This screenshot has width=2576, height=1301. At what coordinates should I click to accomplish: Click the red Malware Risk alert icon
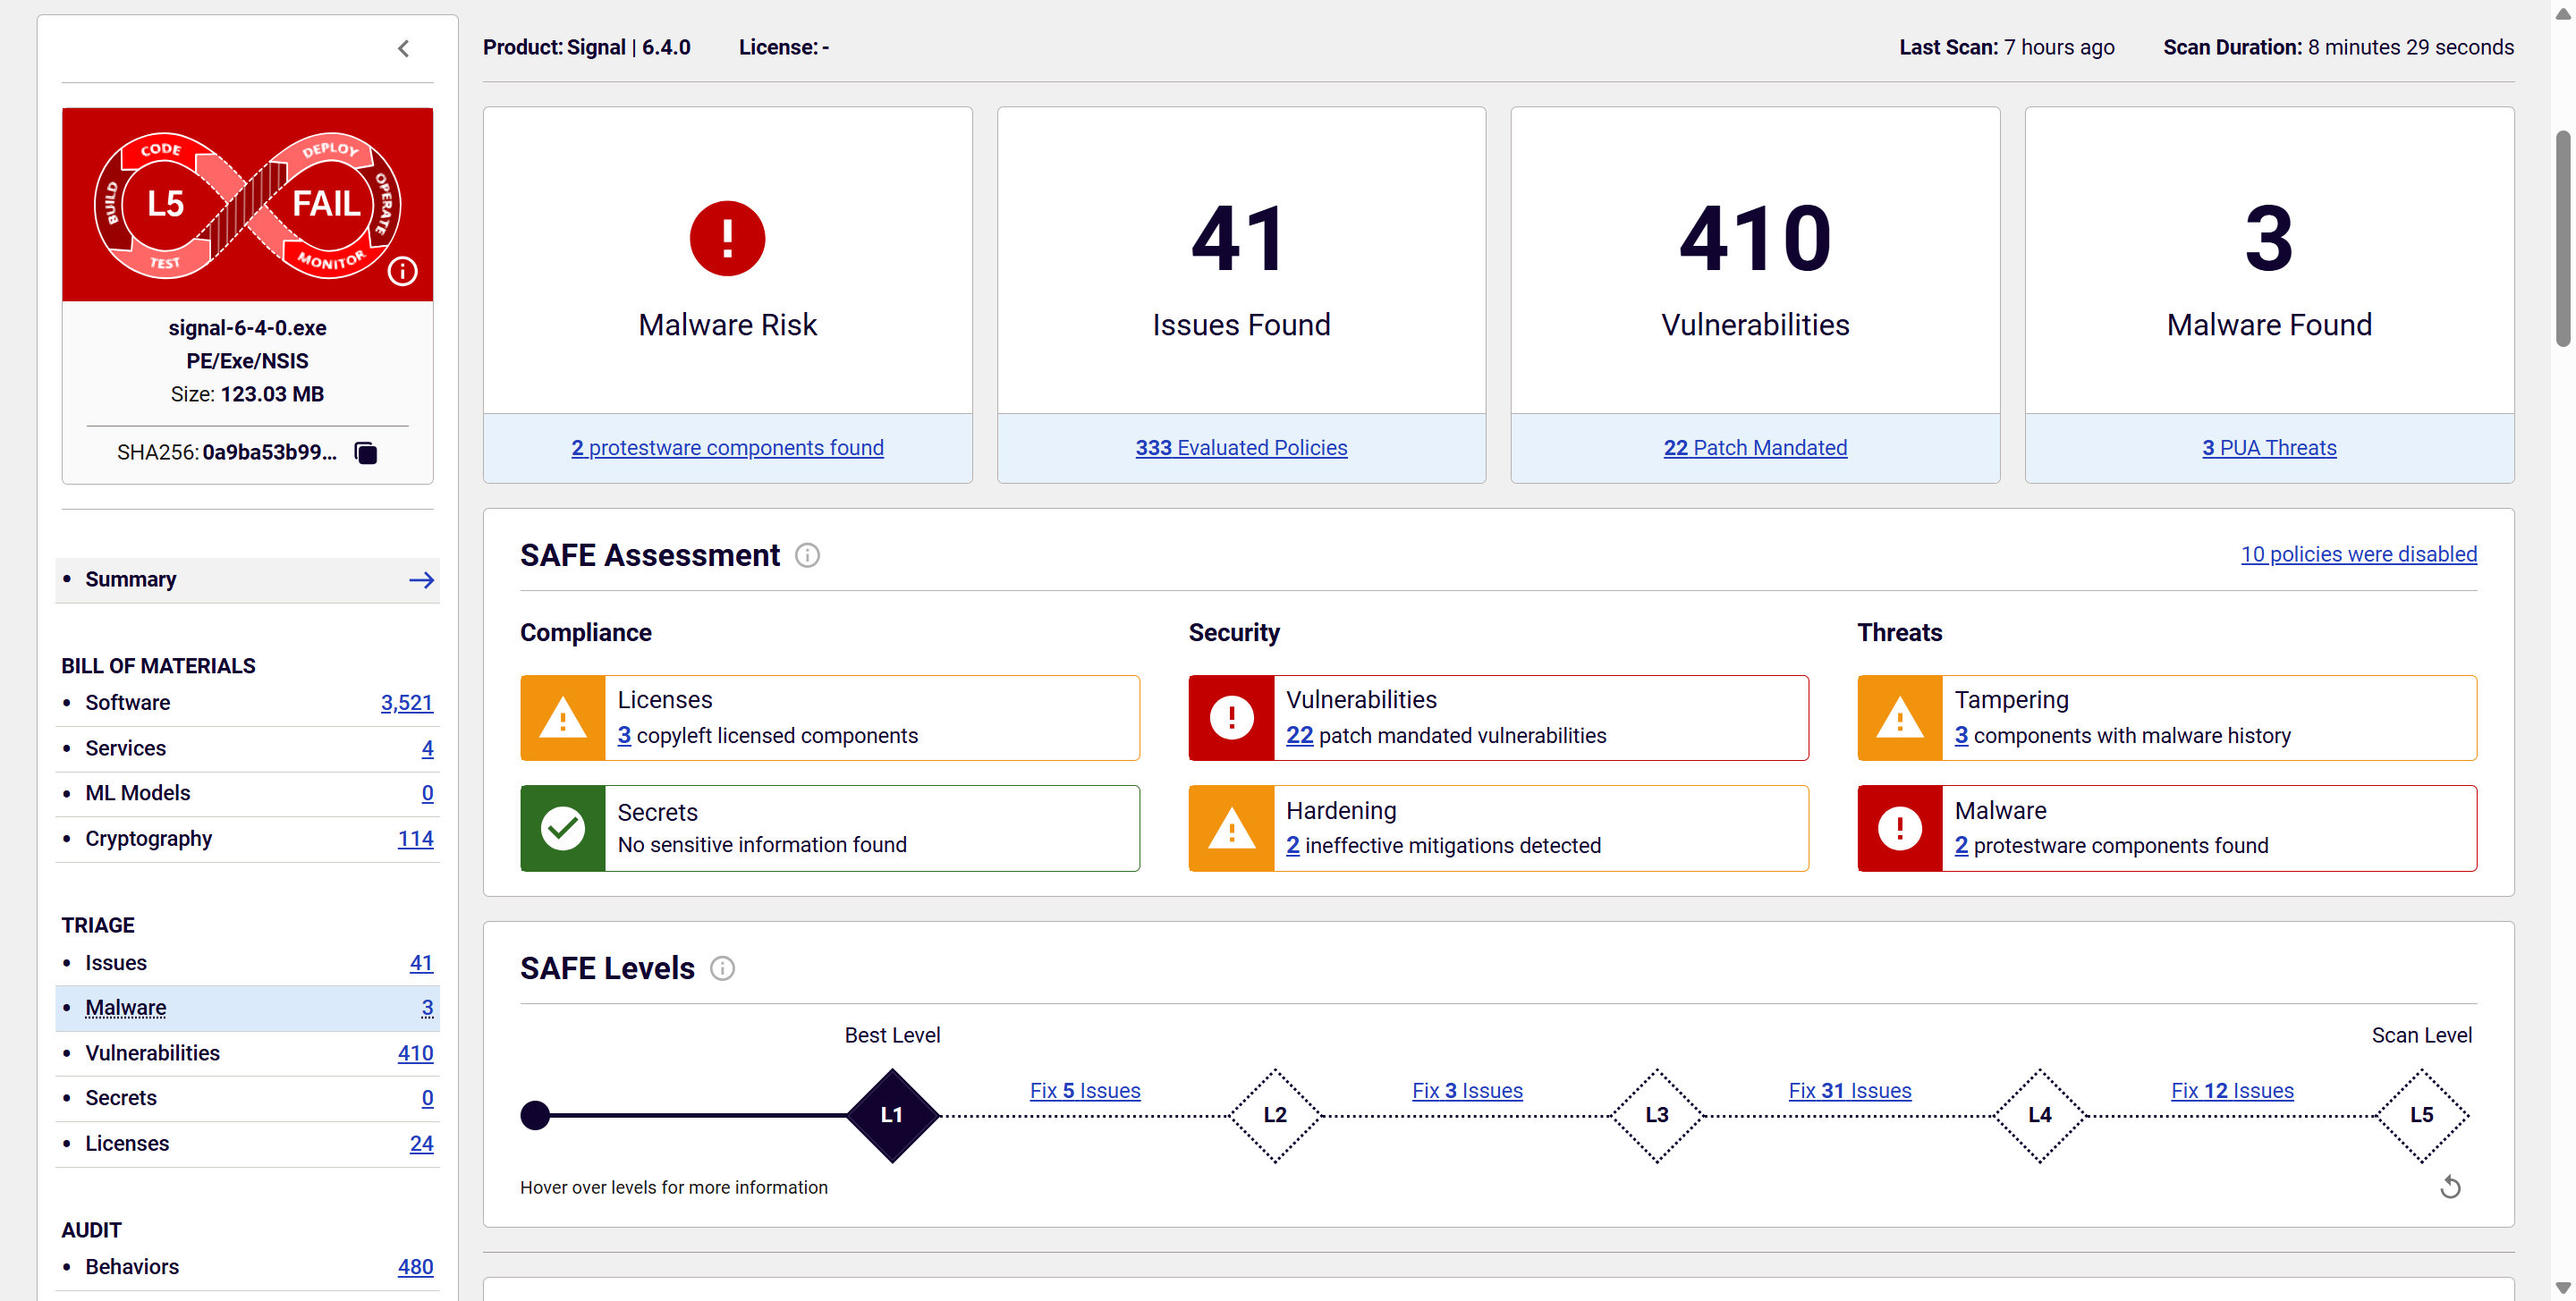[727, 238]
